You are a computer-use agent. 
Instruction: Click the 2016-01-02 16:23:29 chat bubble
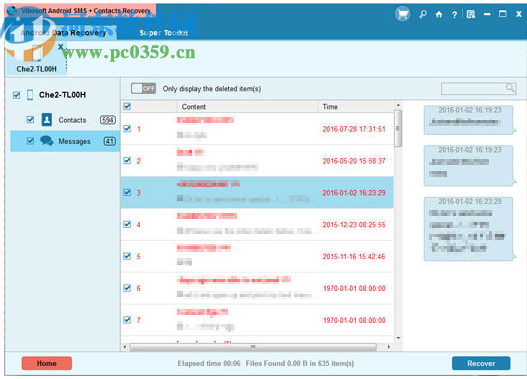(470, 229)
